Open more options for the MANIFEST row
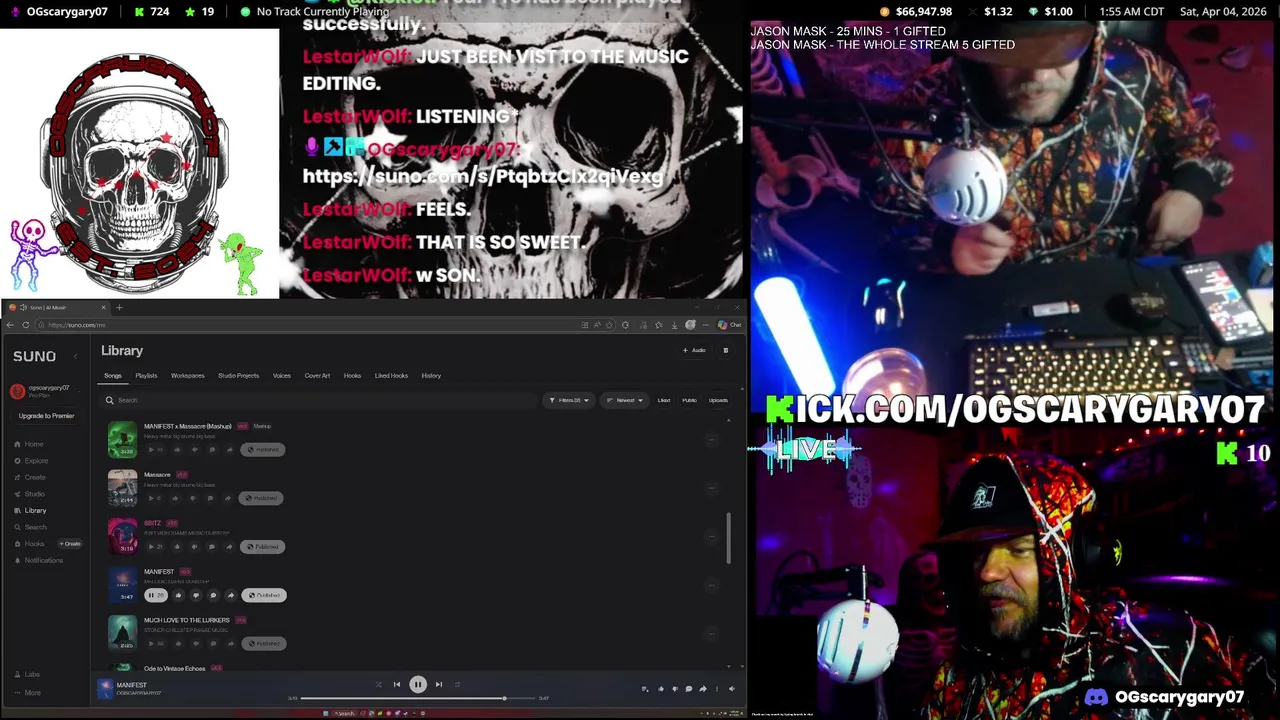Viewport: 1280px width, 720px height. 712,585
